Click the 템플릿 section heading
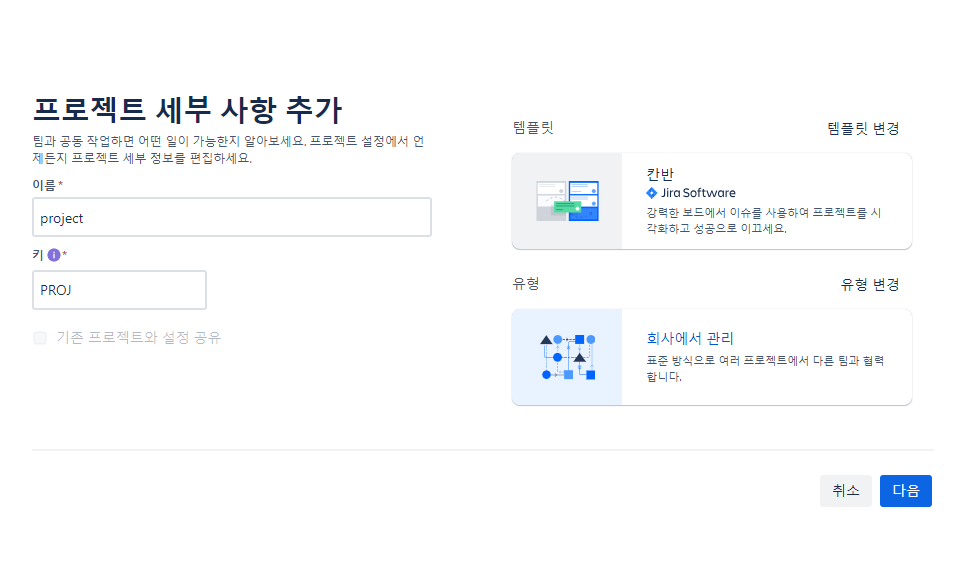964x568 pixels. (533, 128)
